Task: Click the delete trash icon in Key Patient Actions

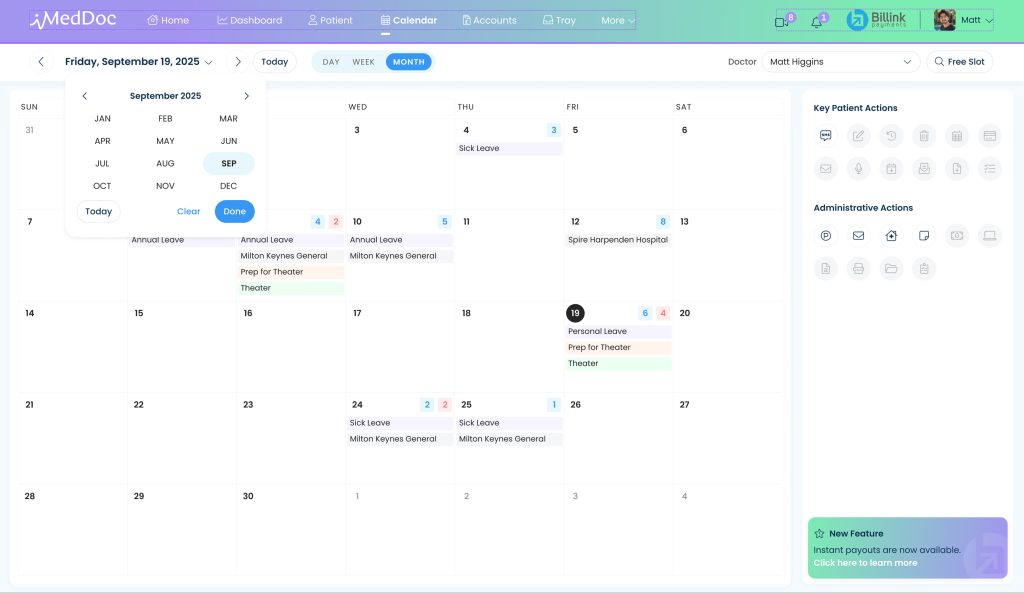Action: 923,135
